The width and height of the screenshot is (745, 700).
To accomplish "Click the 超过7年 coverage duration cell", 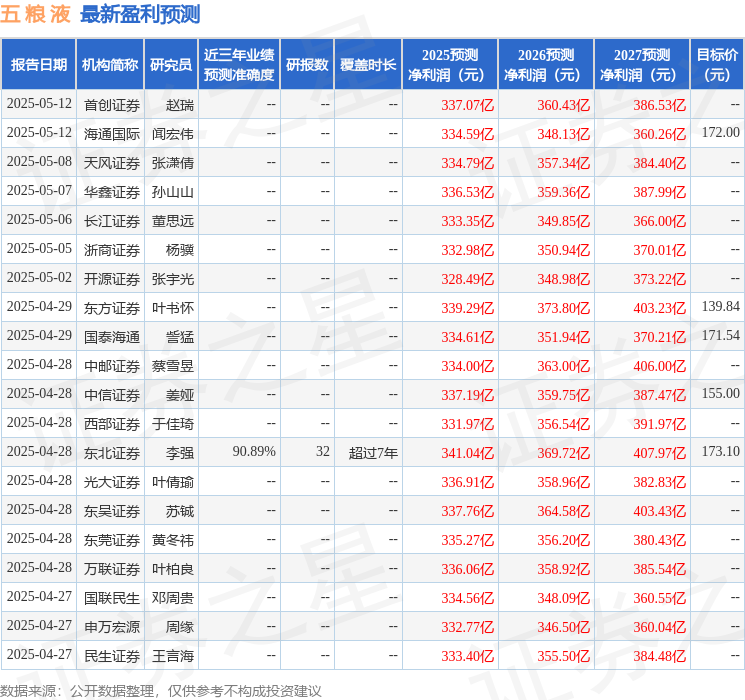I will click(373, 453).
